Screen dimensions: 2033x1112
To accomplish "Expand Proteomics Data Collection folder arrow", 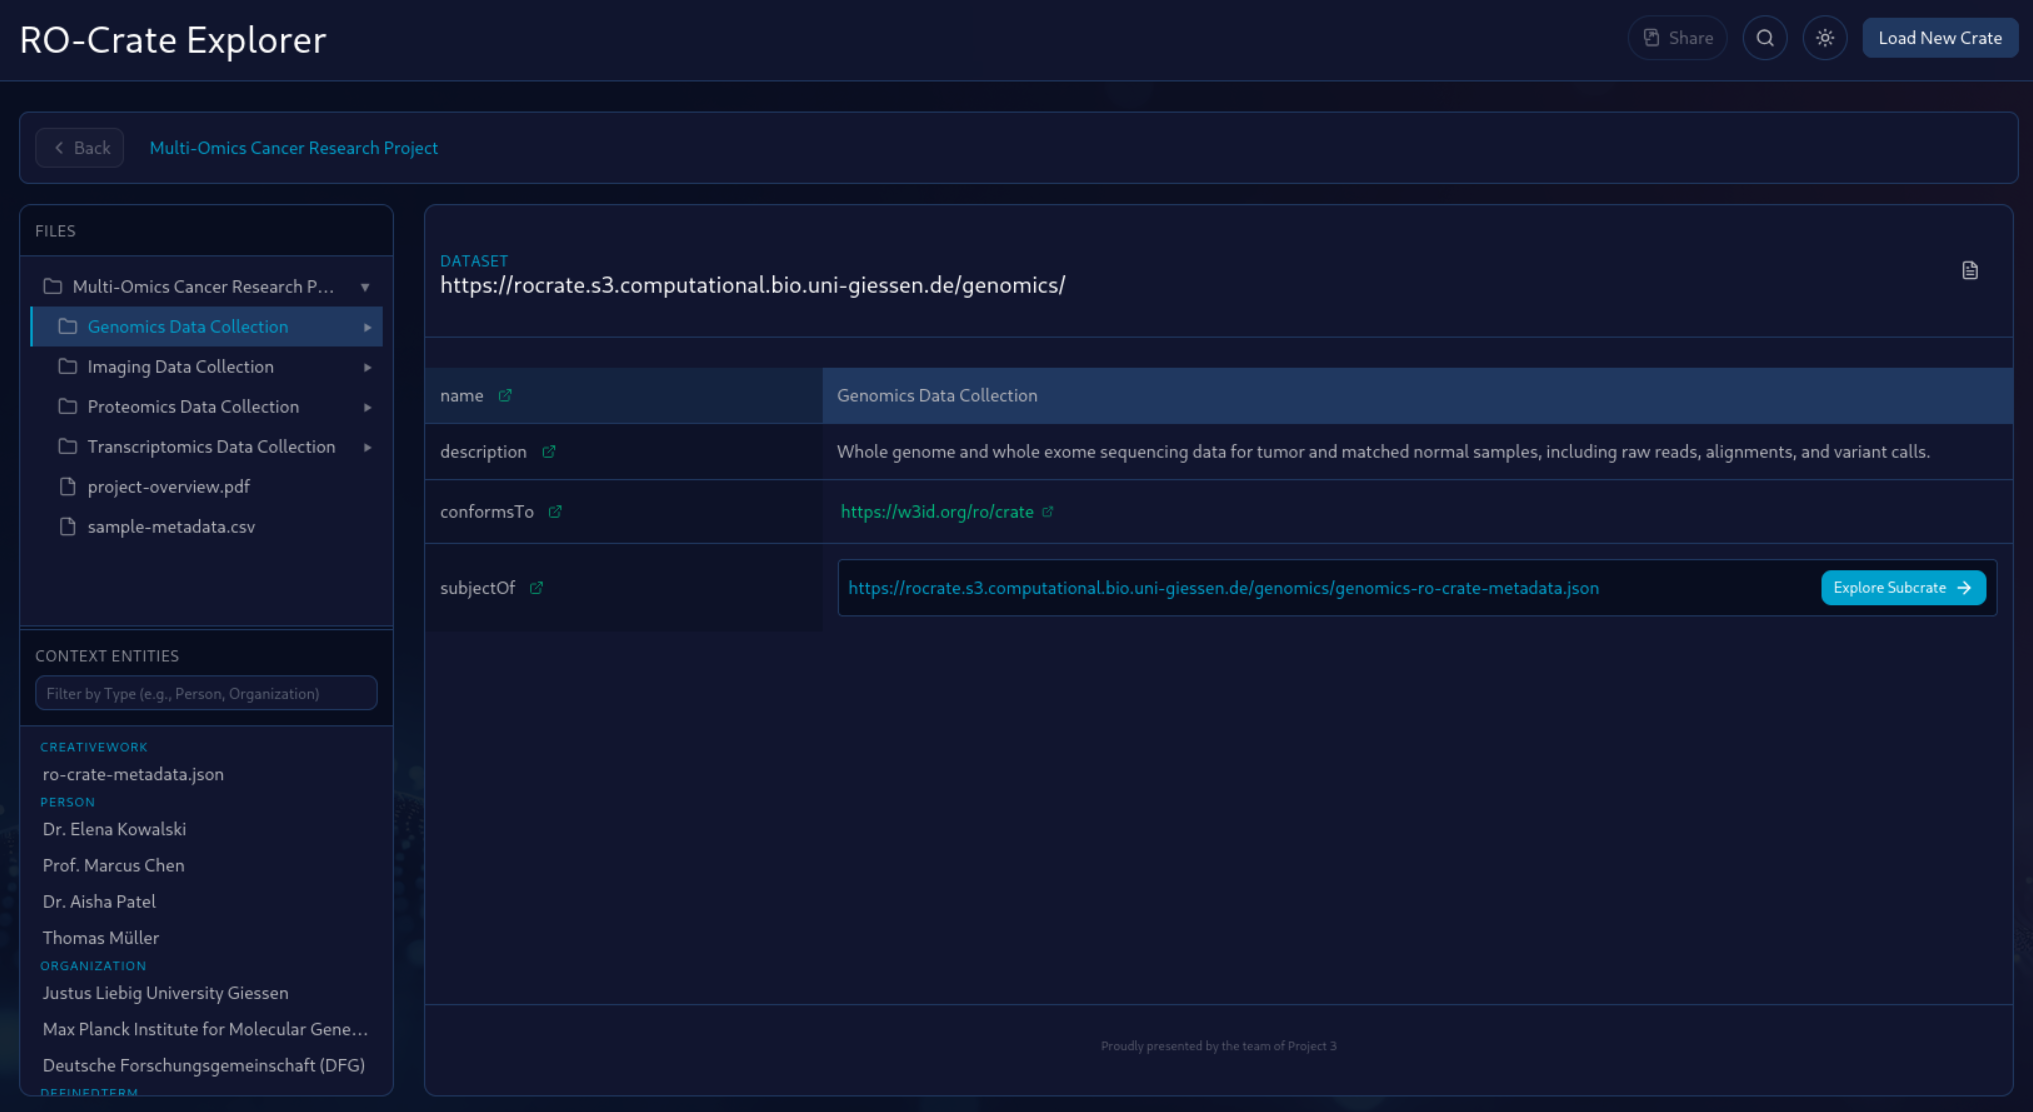I will tap(368, 407).
